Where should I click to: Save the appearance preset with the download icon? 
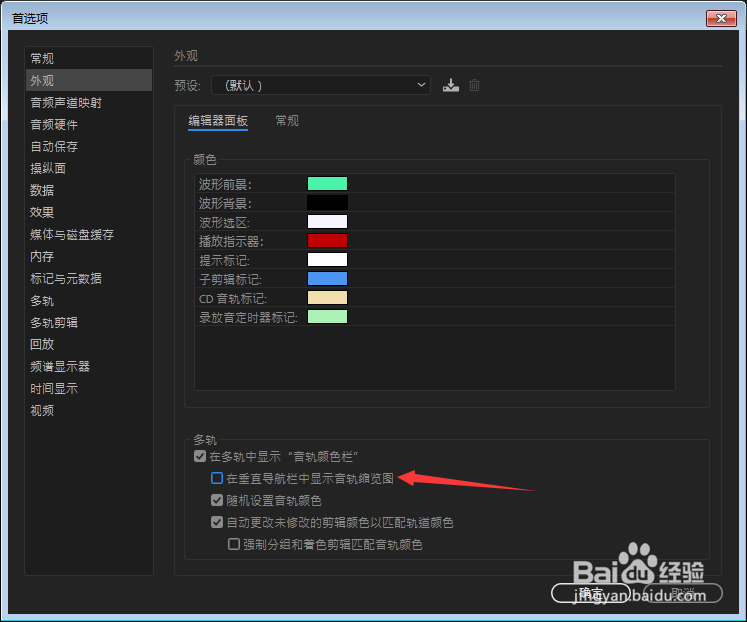(x=451, y=85)
